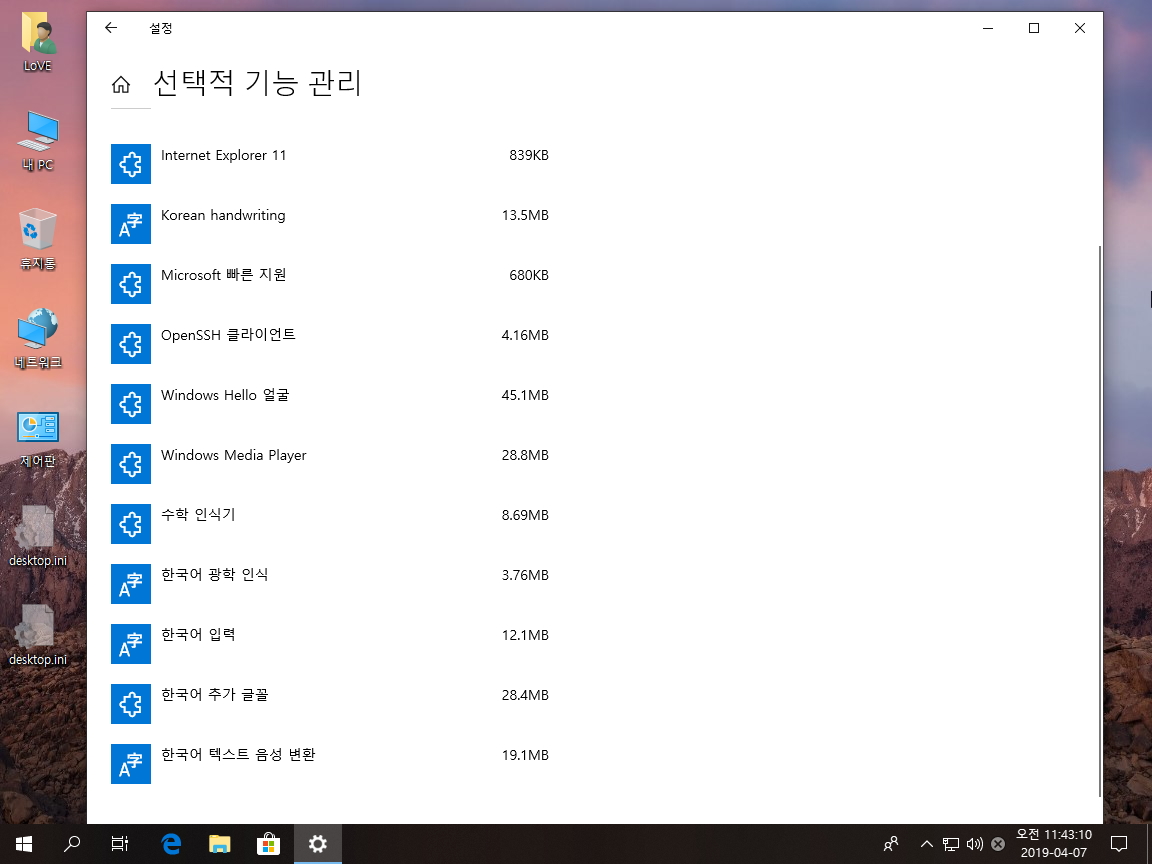Click the 3.76MB size value
This screenshot has width=1152, height=864.
tap(525, 575)
